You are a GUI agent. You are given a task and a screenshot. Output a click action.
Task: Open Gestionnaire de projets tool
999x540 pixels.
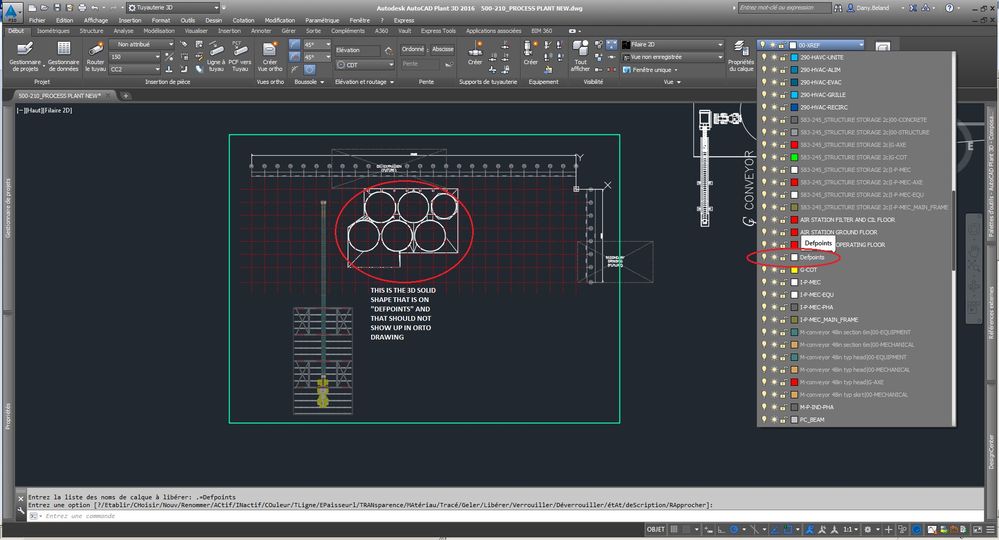tap(25, 56)
